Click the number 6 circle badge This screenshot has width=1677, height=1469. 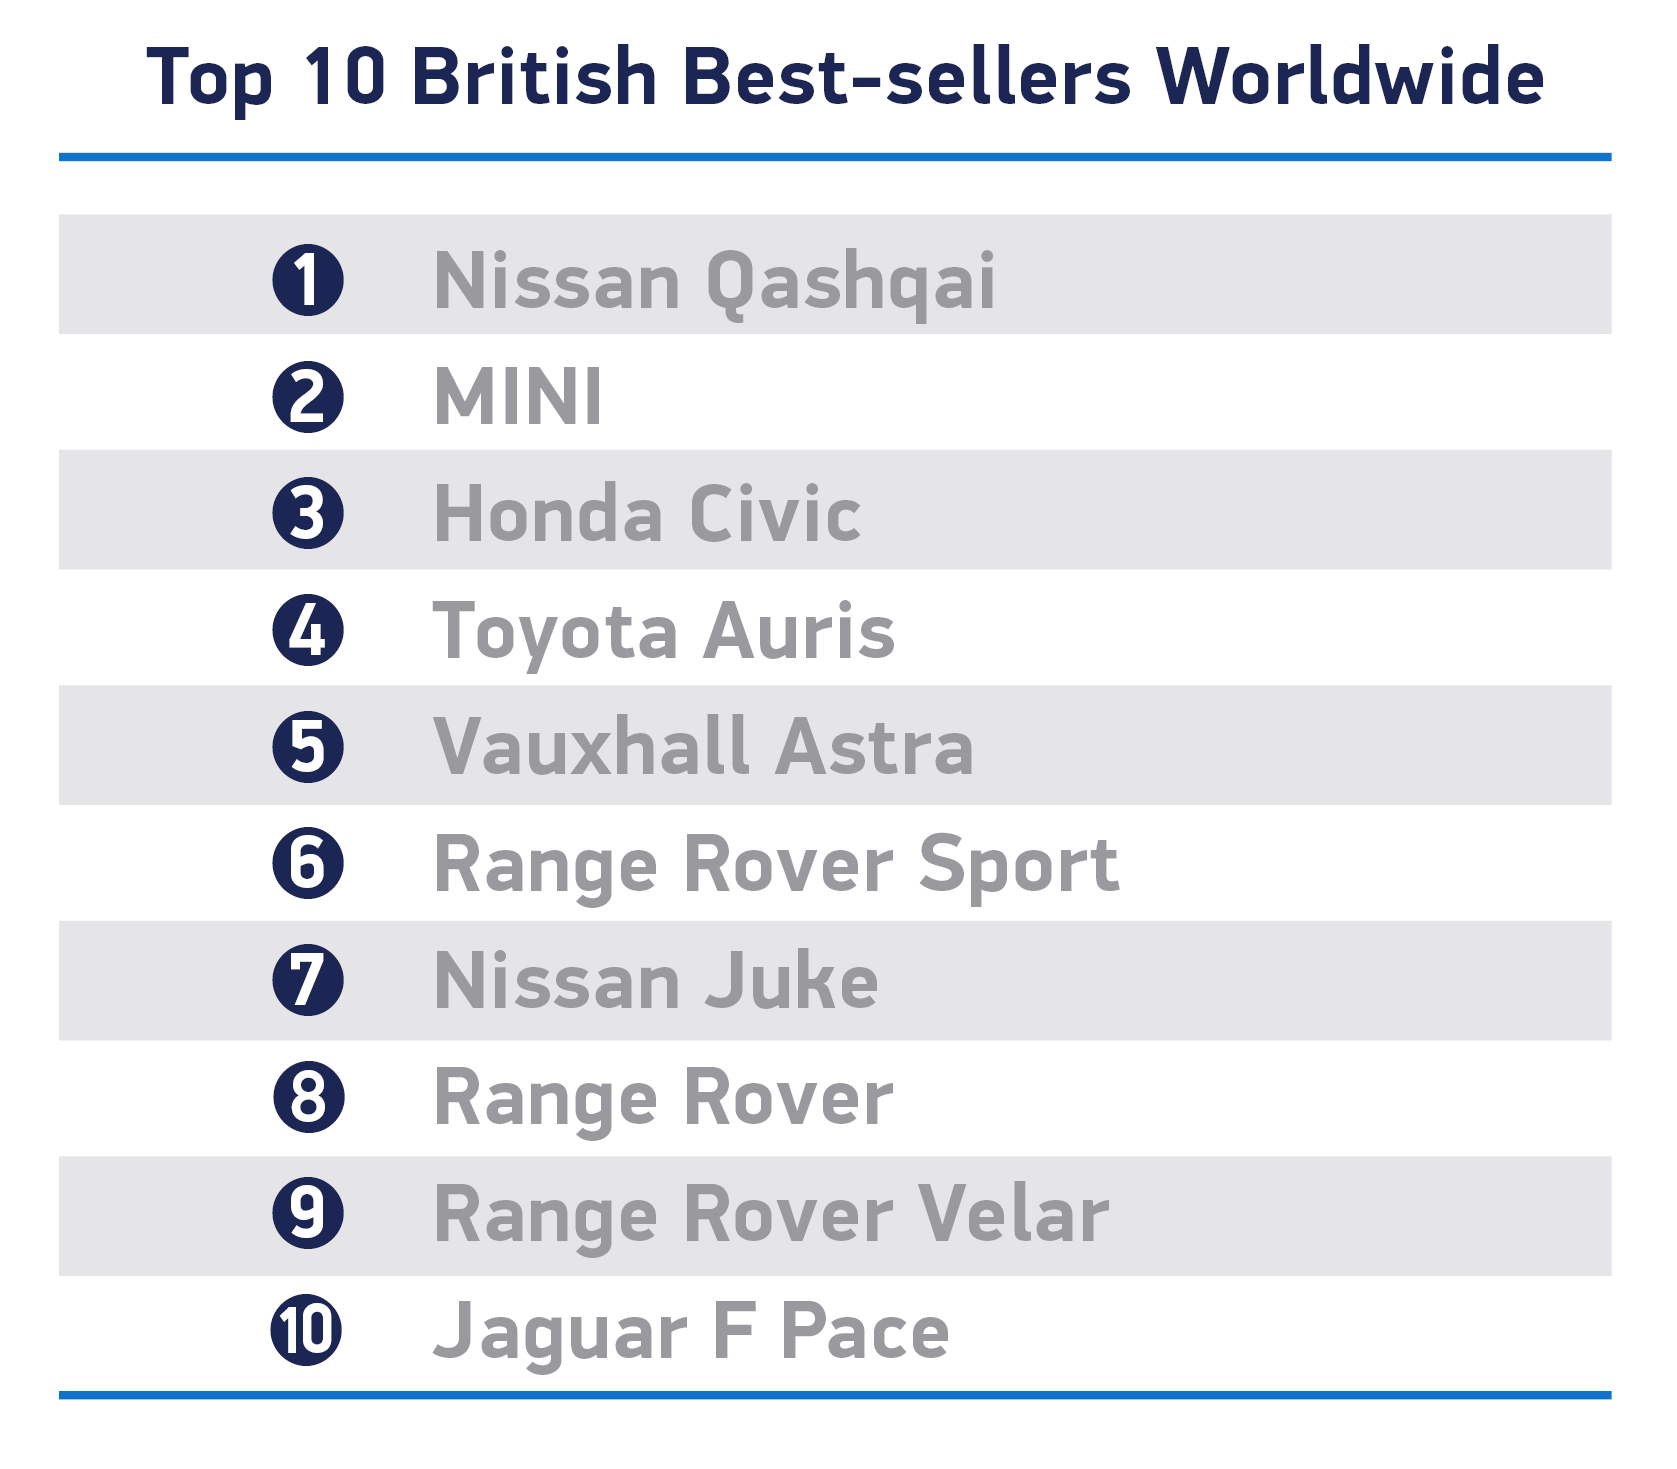pos(308,863)
